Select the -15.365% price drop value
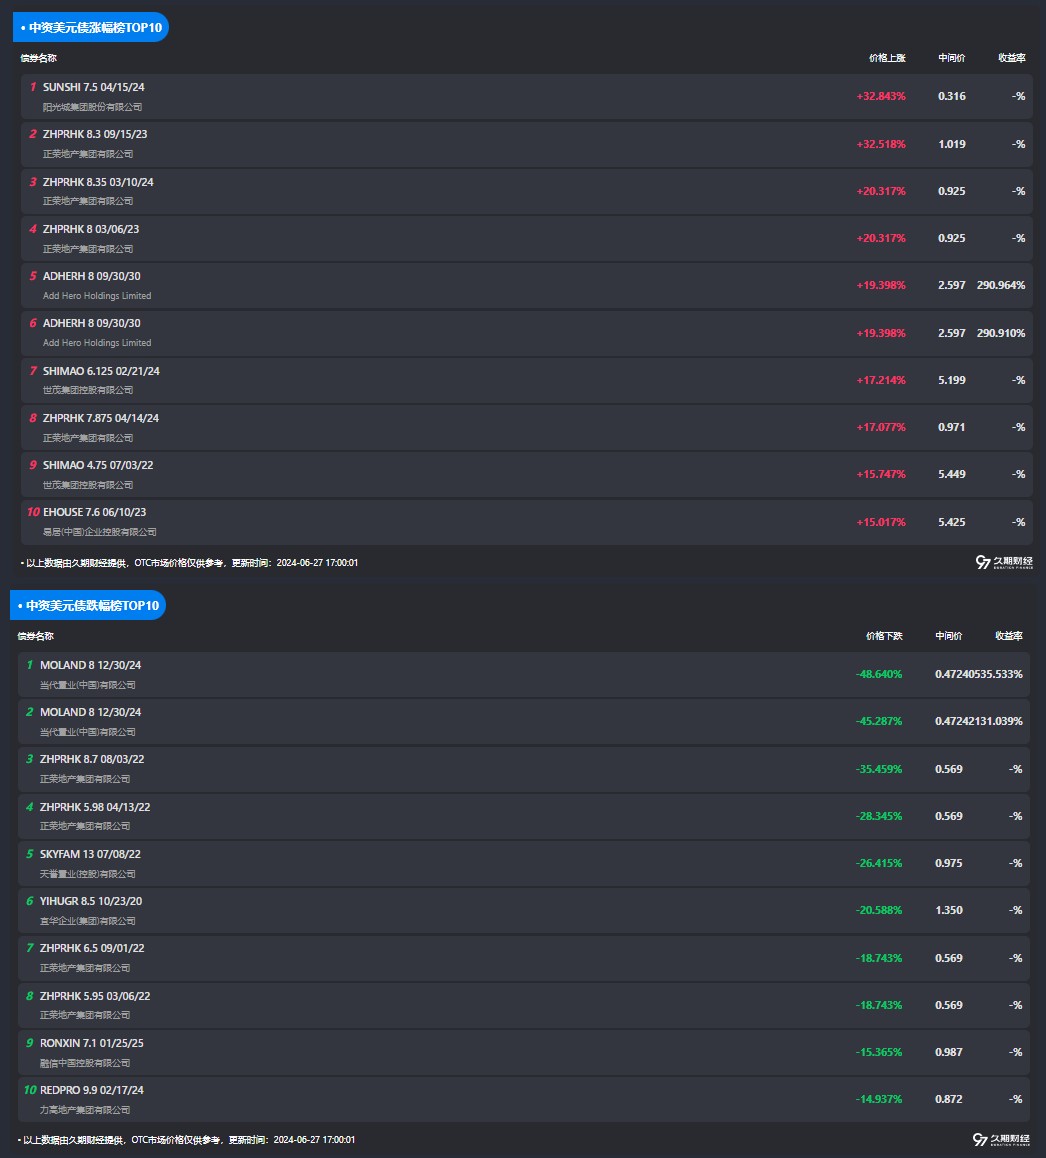 pyautogui.click(x=878, y=1052)
